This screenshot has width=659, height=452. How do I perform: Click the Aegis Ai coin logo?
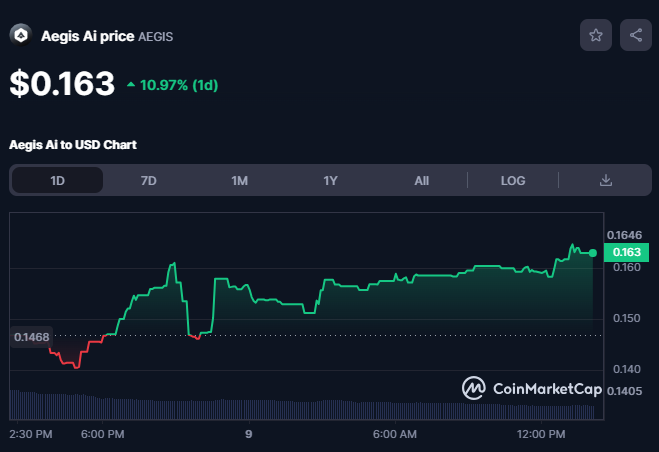click(21, 35)
